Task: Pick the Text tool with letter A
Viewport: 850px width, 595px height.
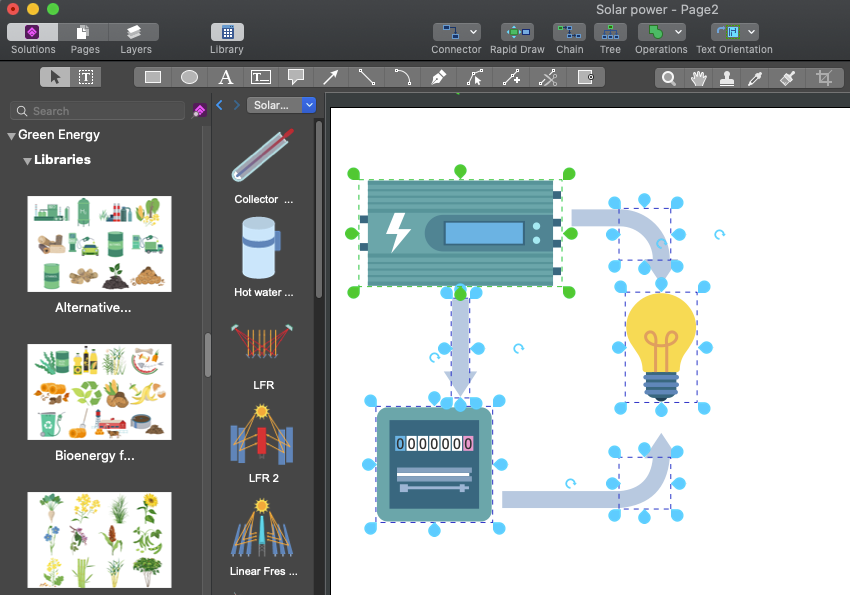Action: 226,77
